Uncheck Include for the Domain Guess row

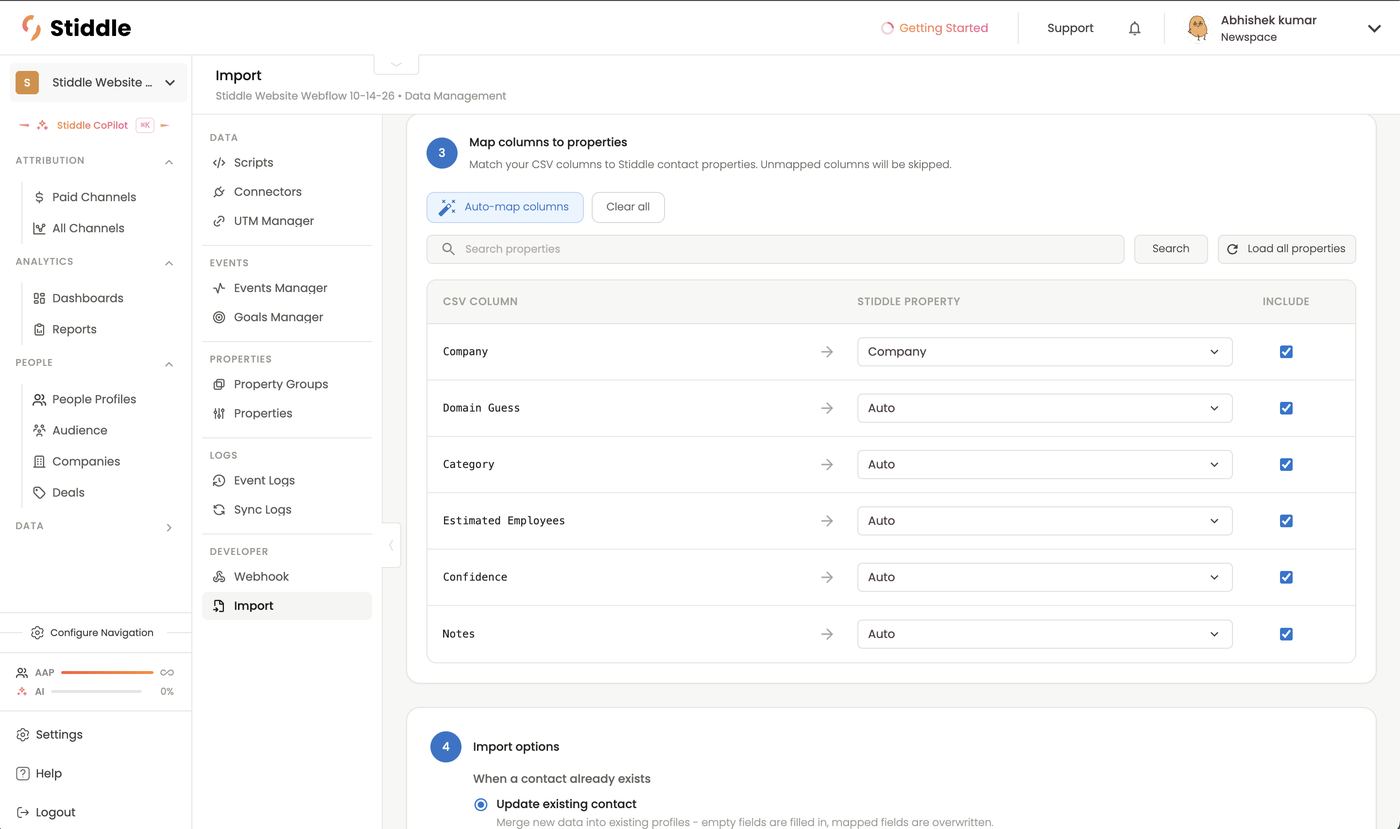pyautogui.click(x=1286, y=408)
